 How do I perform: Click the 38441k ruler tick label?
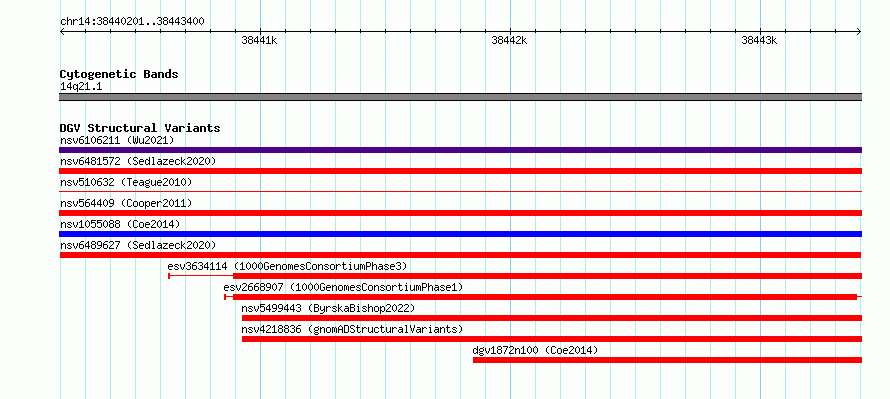259,40
